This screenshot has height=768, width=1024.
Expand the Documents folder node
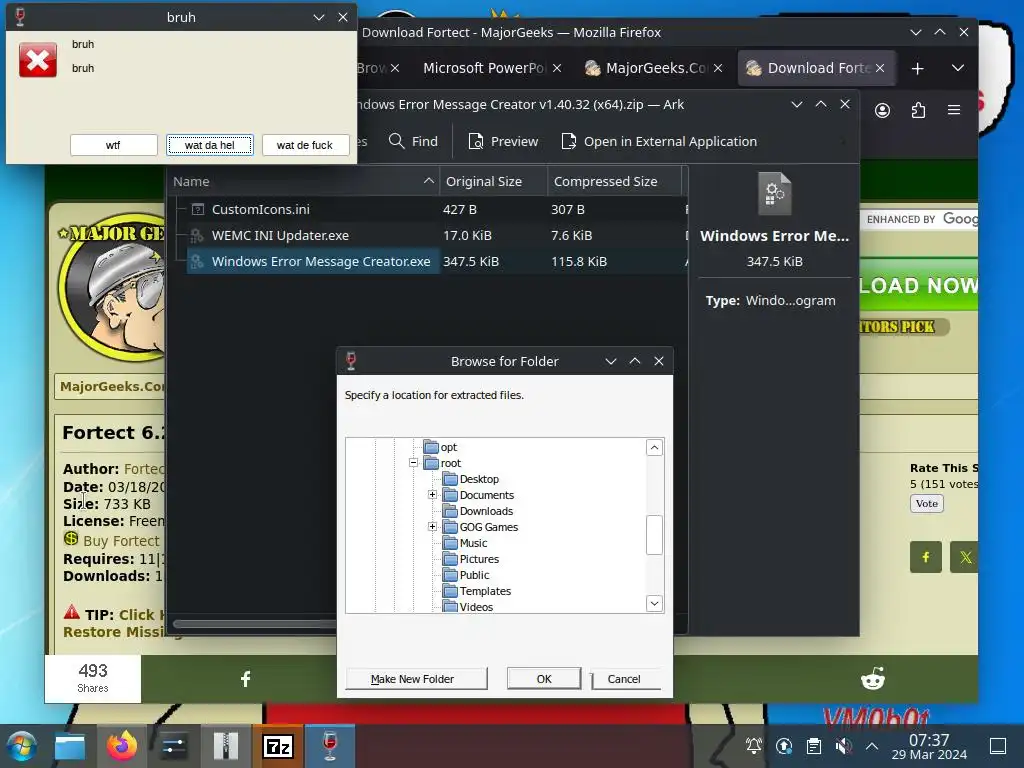(432, 494)
